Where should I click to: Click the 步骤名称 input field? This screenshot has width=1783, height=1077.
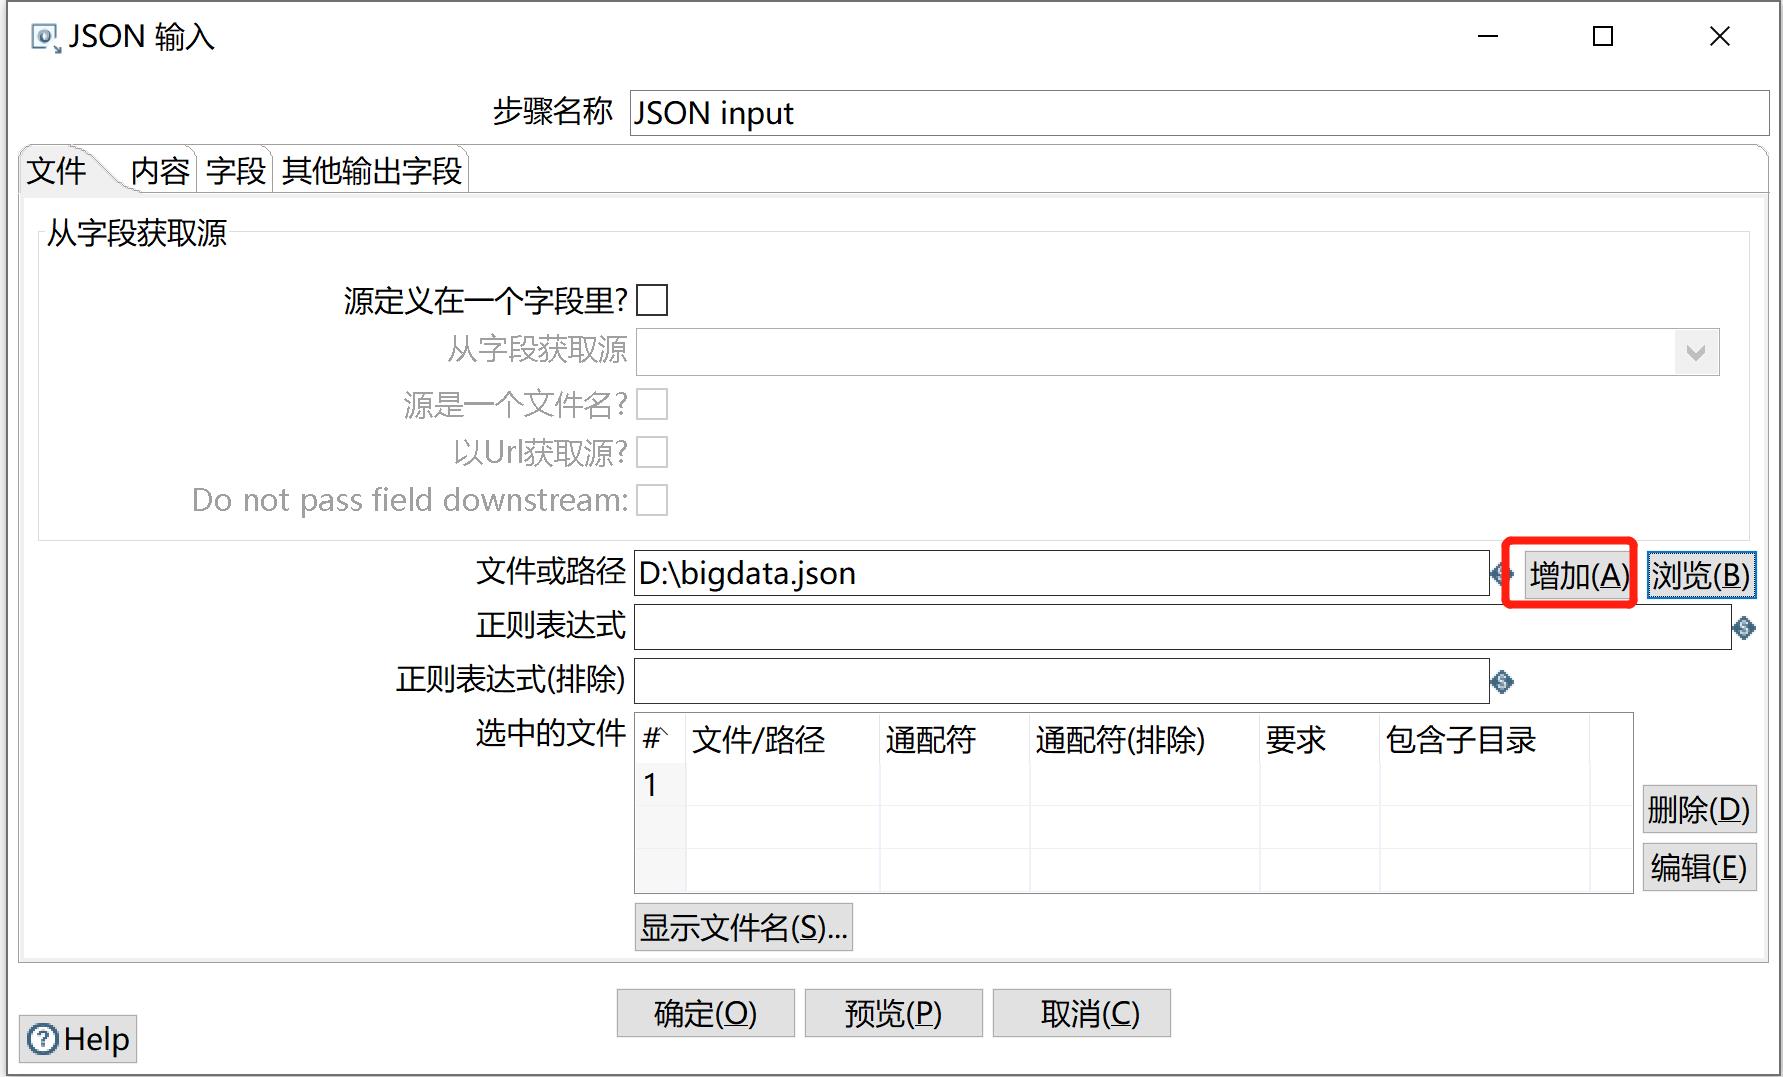[1199, 113]
